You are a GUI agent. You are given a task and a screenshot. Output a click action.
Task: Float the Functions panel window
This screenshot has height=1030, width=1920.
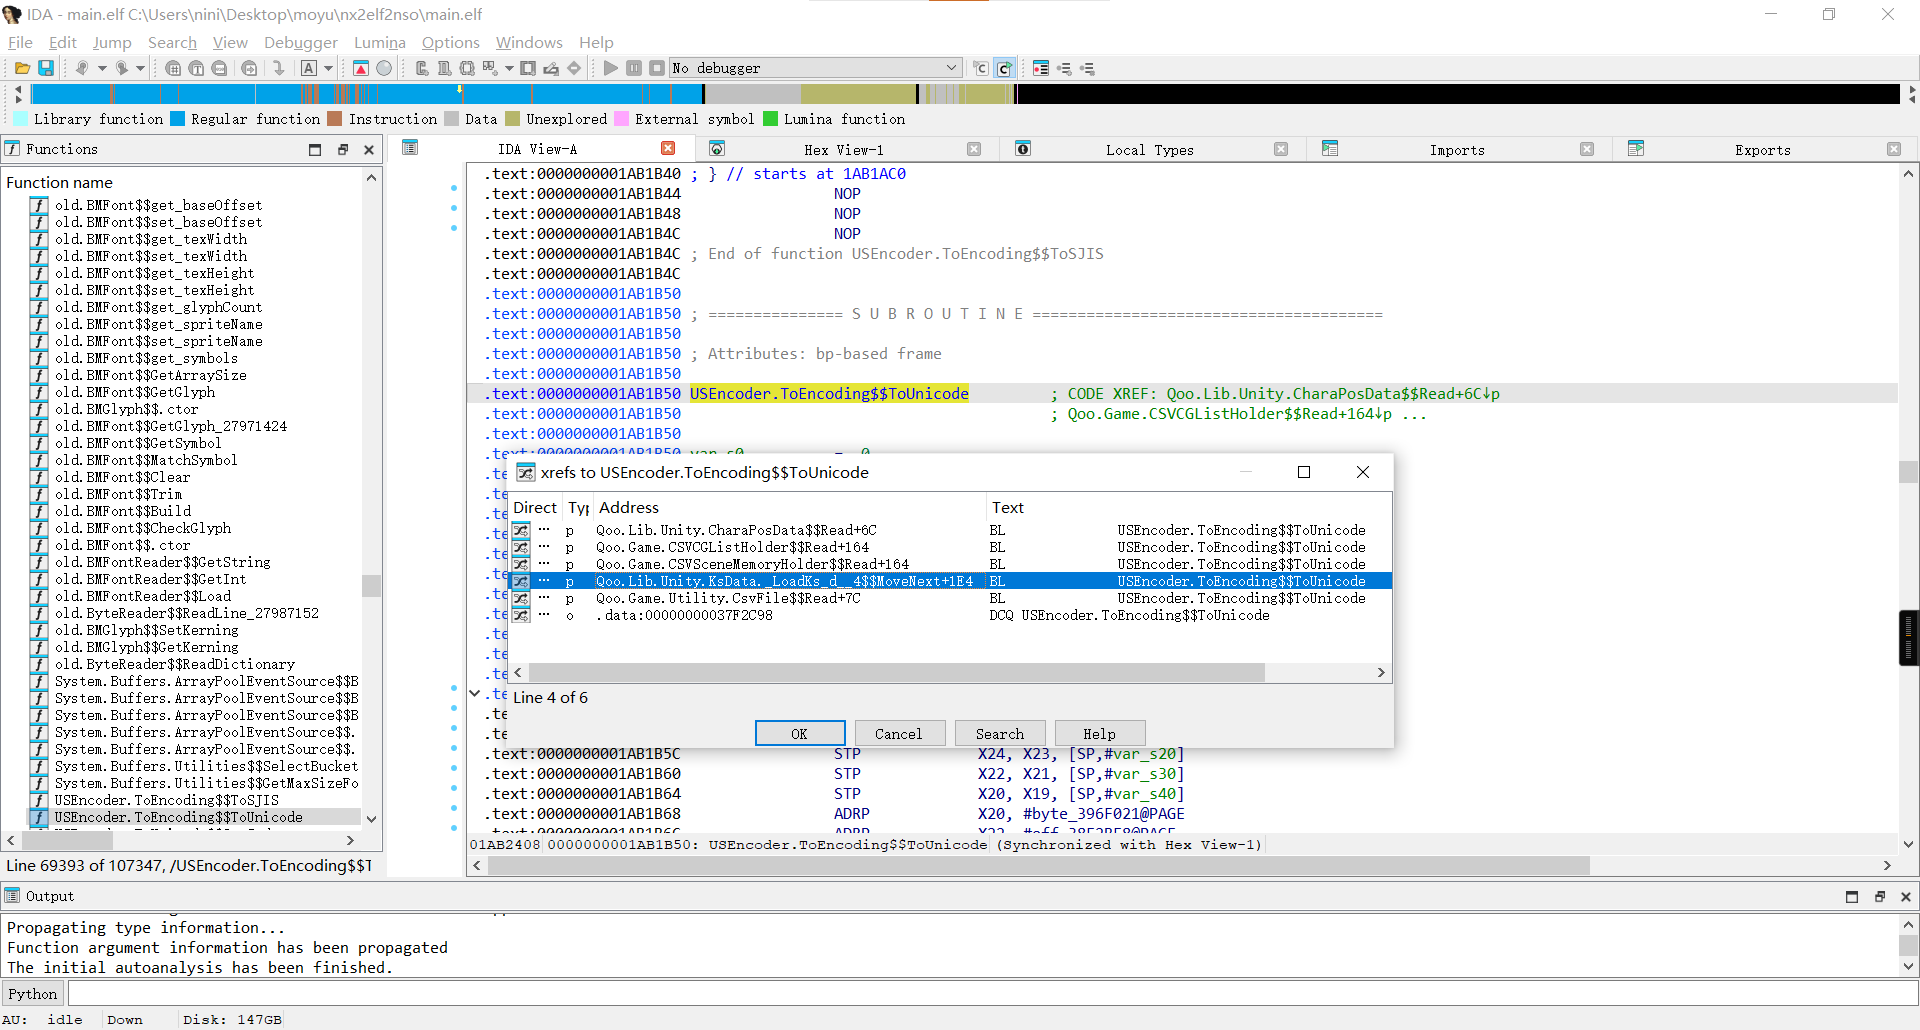(342, 150)
